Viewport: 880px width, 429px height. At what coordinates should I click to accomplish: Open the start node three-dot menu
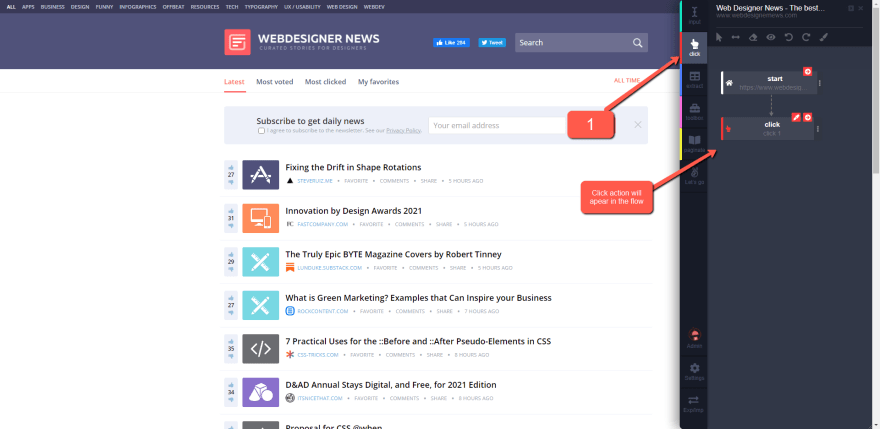click(819, 83)
